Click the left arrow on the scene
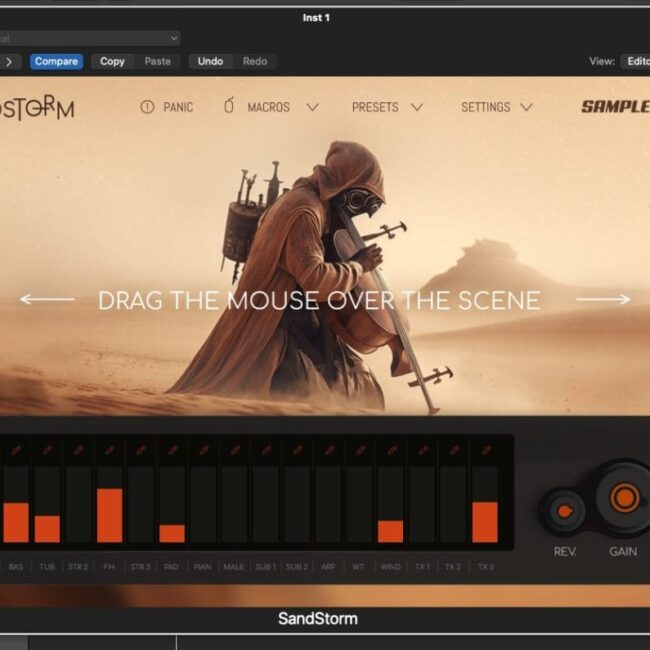The height and width of the screenshot is (650, 650). point(47,299)
